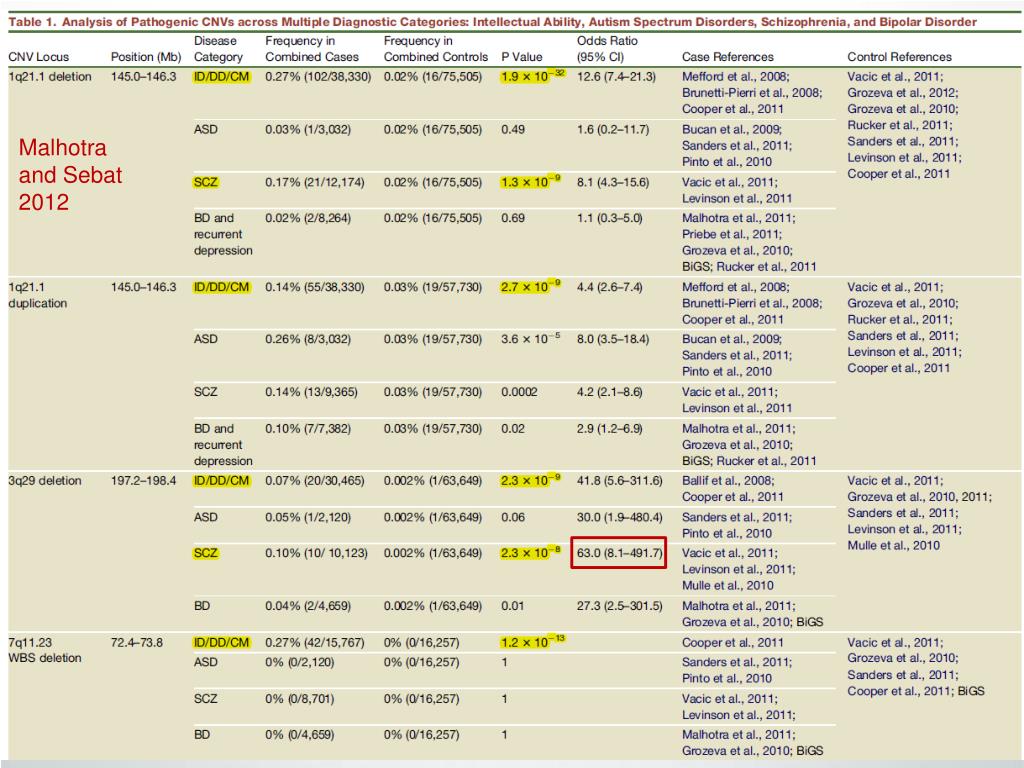The image size is (1024, 768).
Task: Click the cell '0.27% (42/15,767)'
Action: [x=314, y=643]
